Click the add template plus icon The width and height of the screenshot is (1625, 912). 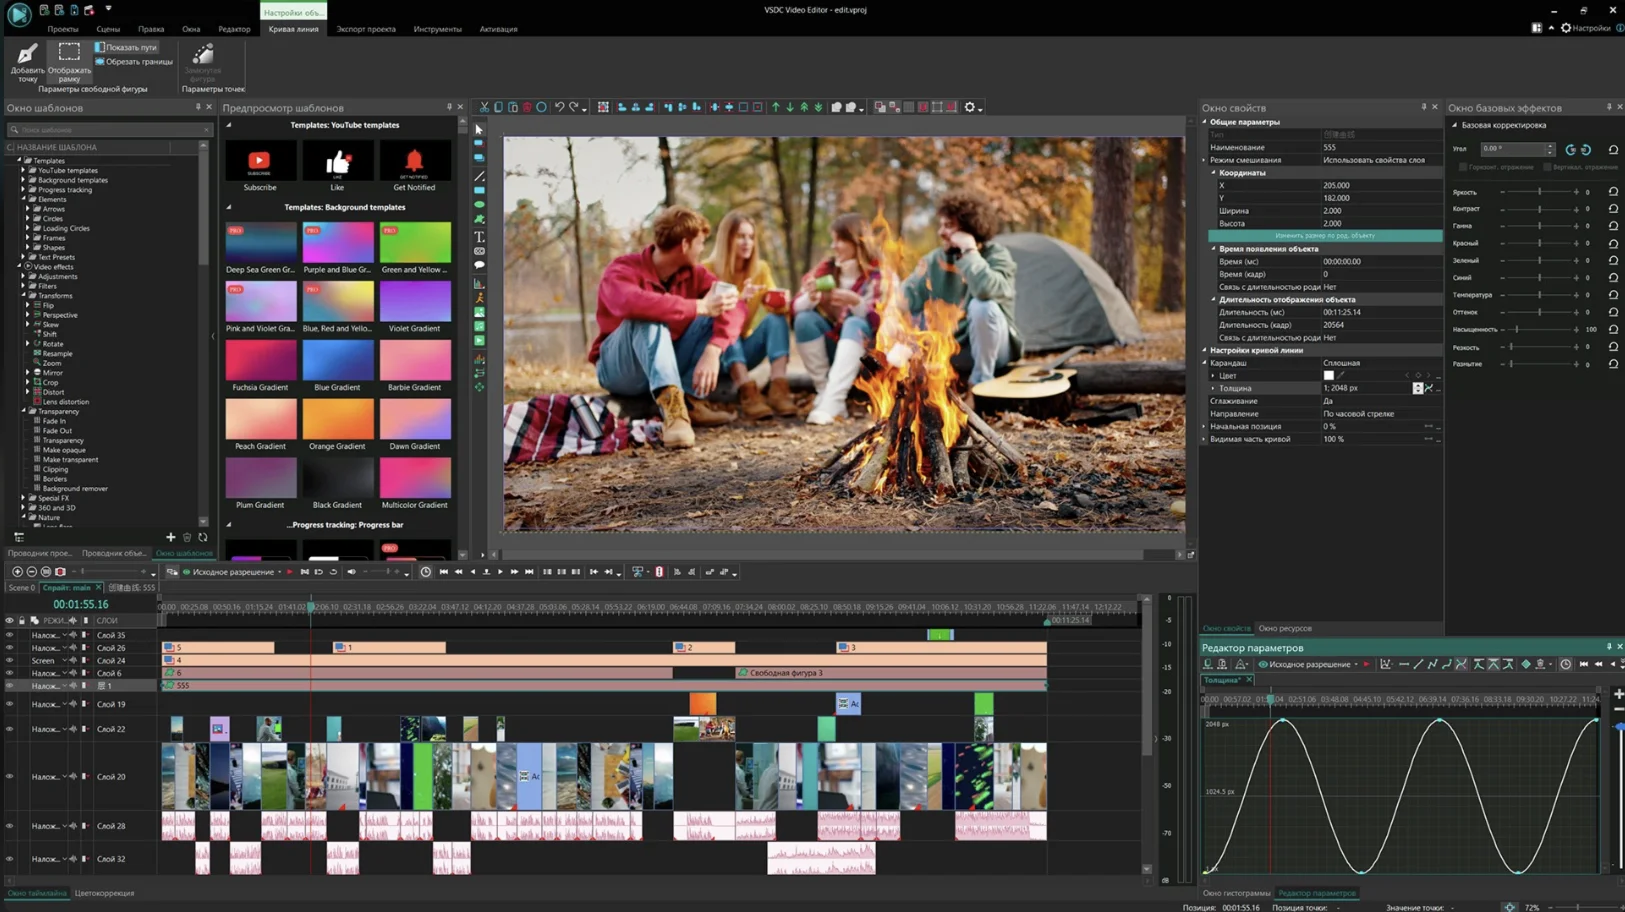(171, 538)
